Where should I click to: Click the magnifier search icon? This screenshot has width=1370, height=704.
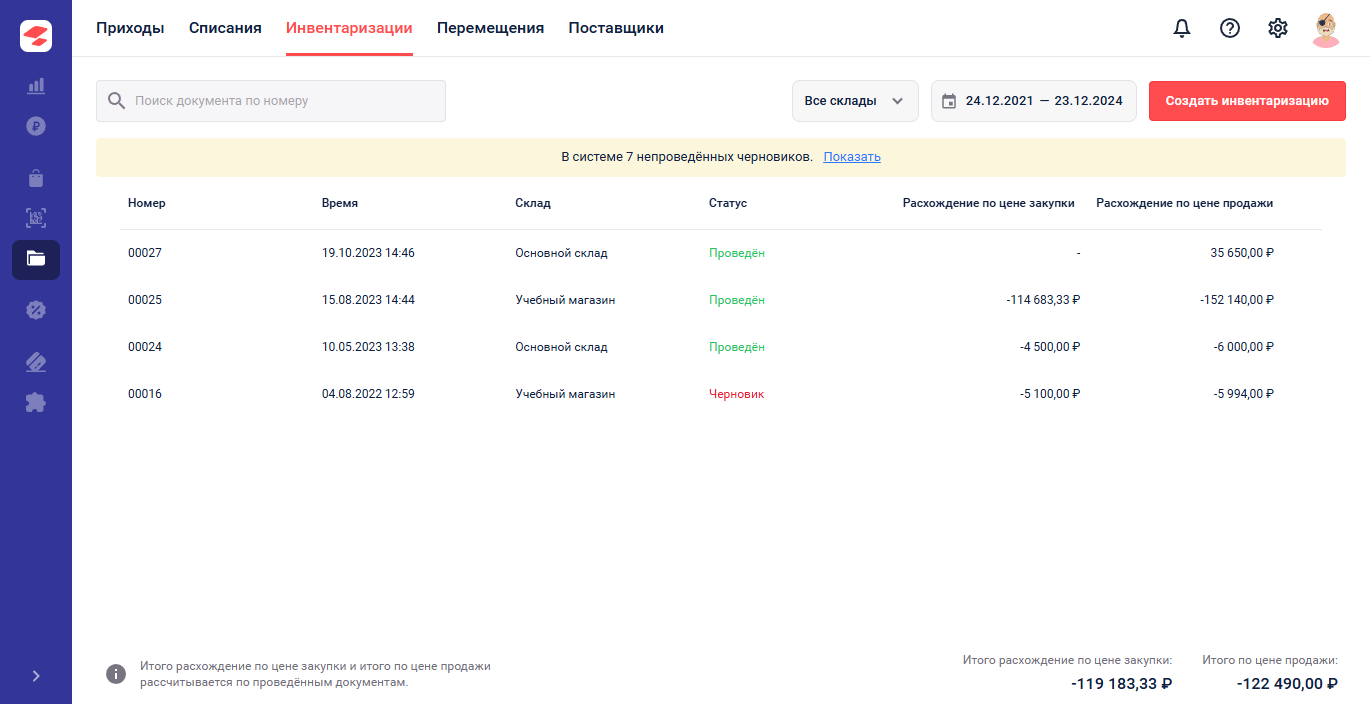116,101
